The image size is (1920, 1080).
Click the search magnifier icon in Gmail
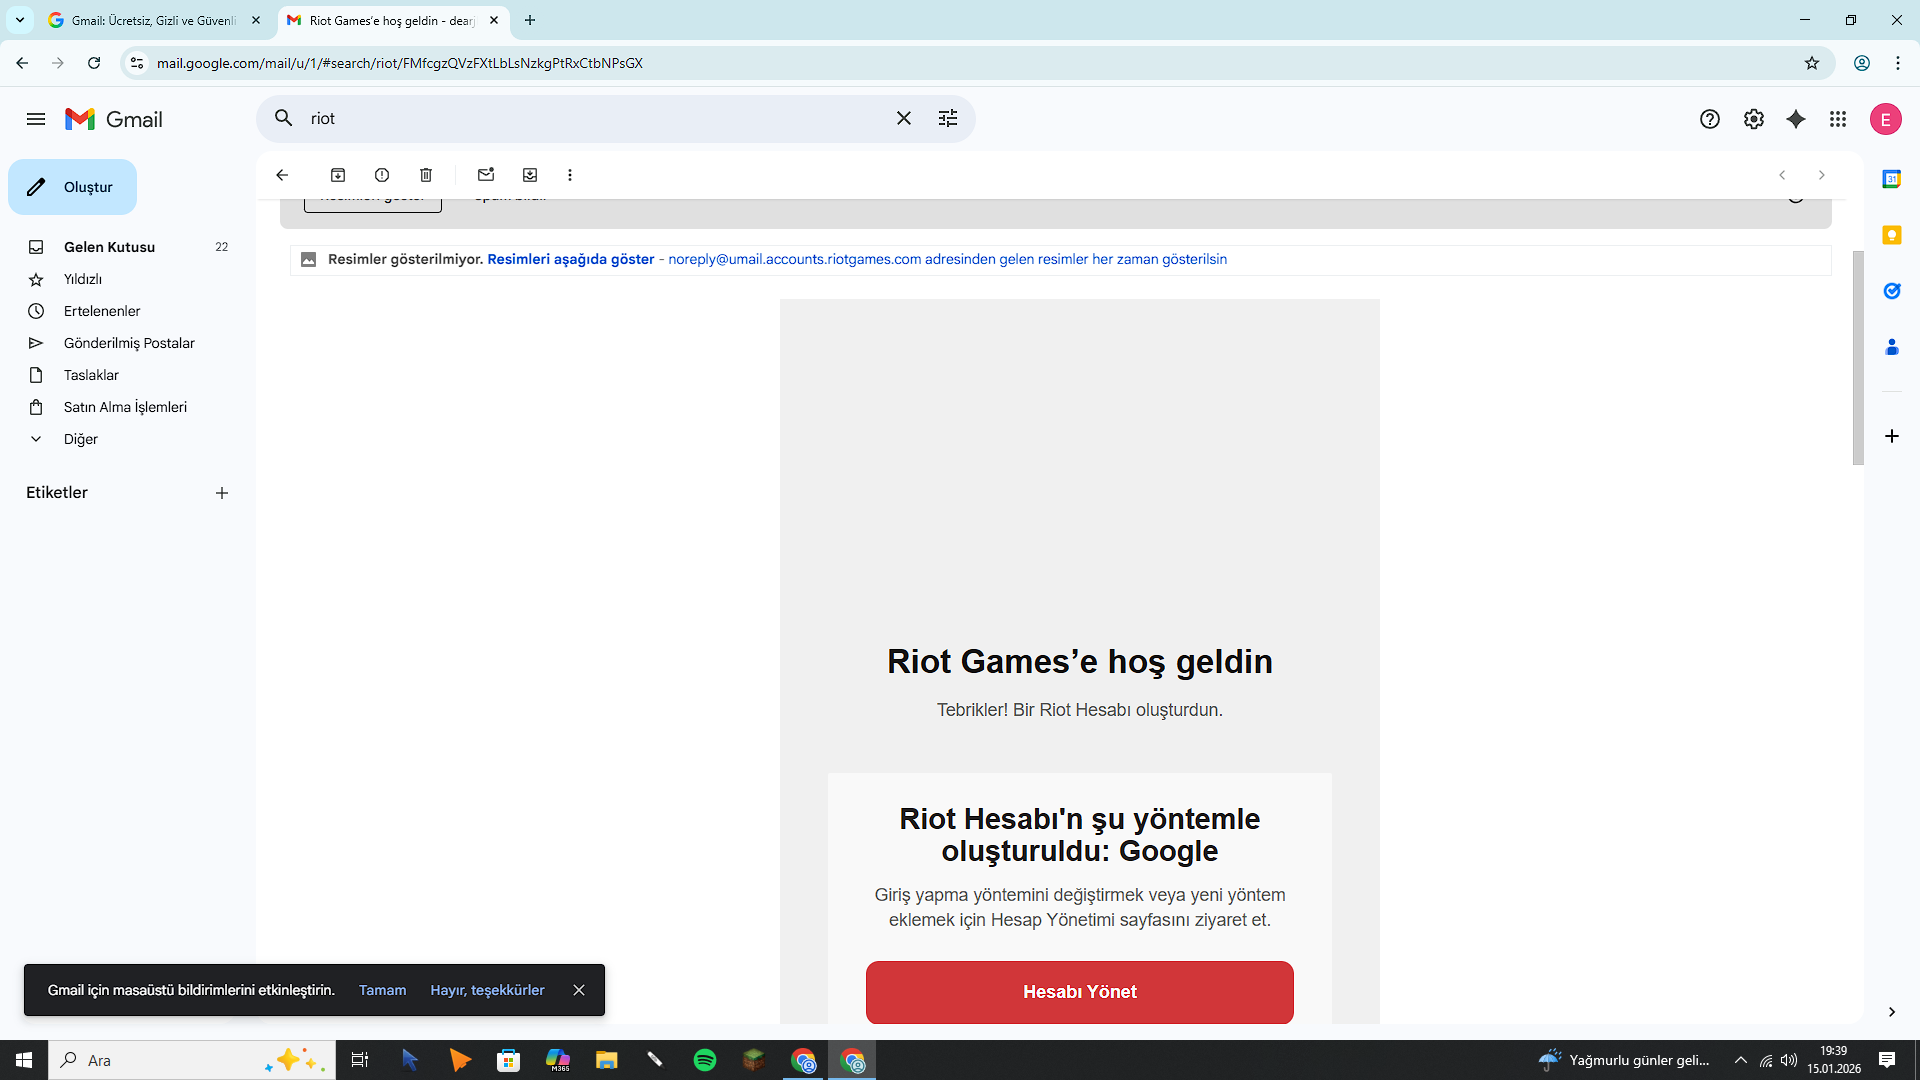(x=284, y=118)
